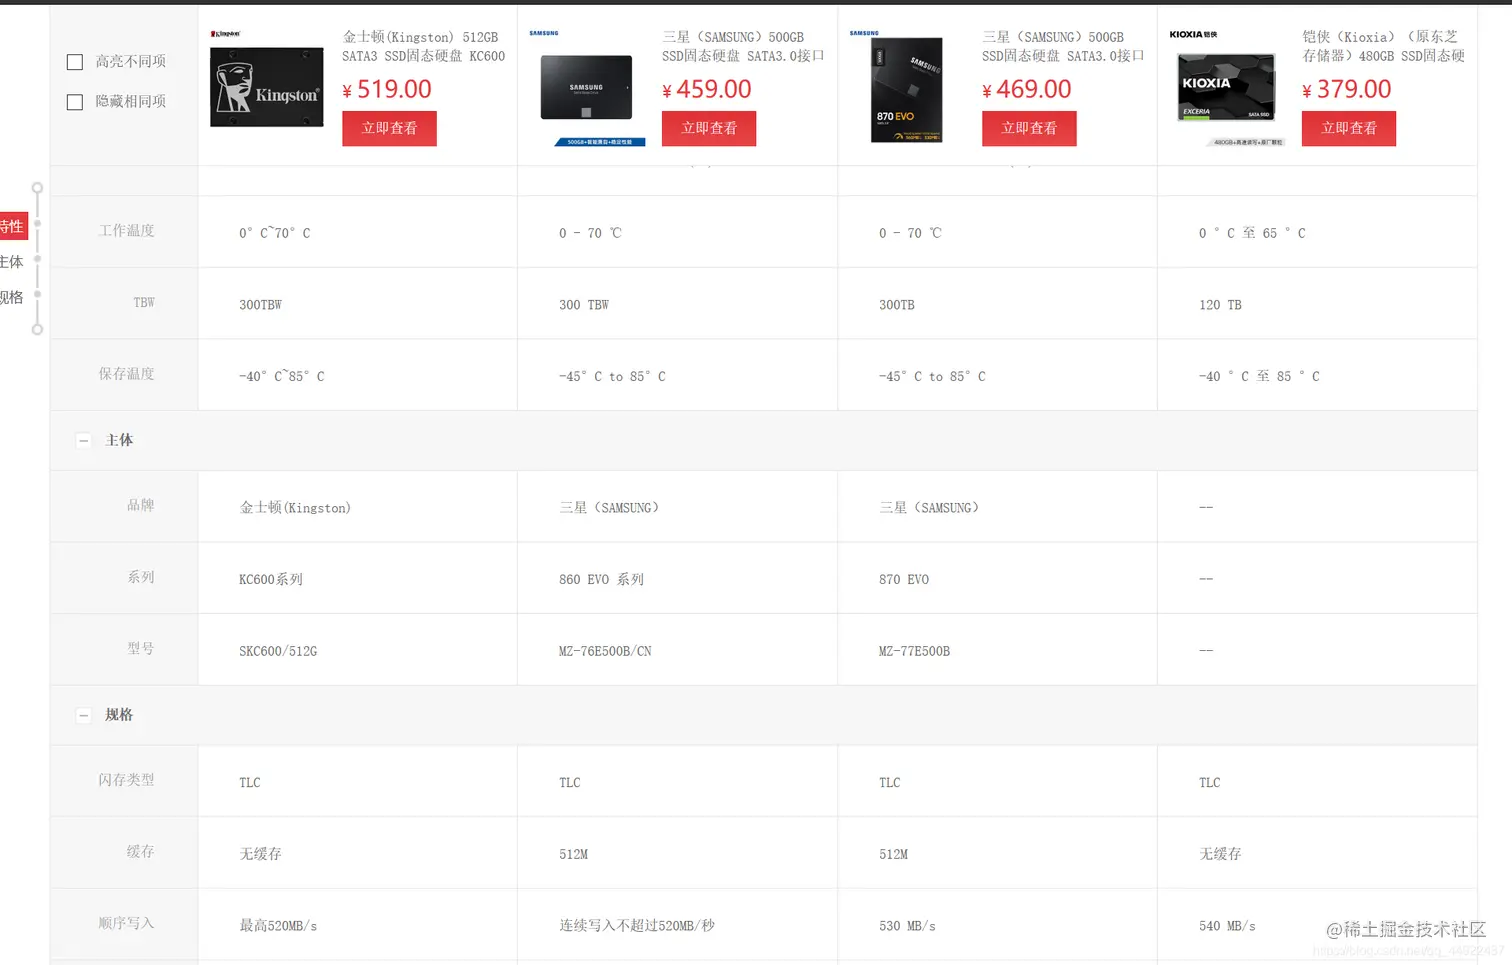This screenshot has height=965, width=1512.
Task: Select the 300TBW value cell
Action: click(x=358, y=304)
